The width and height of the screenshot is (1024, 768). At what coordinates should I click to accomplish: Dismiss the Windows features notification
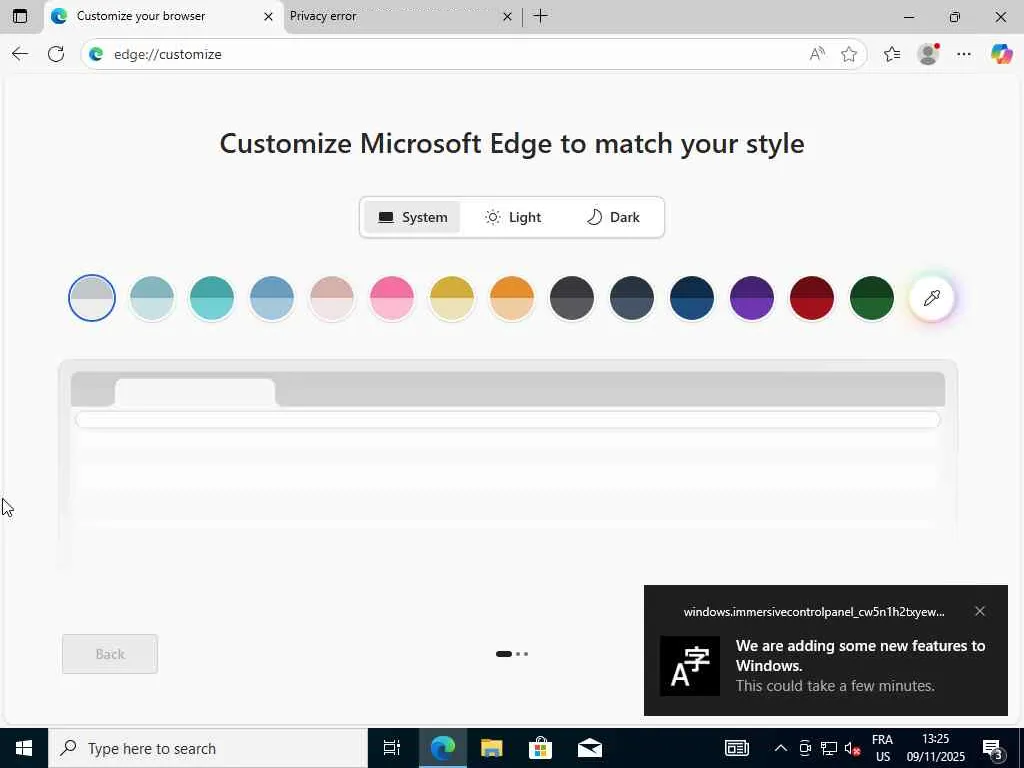click(x=980, y=611)
